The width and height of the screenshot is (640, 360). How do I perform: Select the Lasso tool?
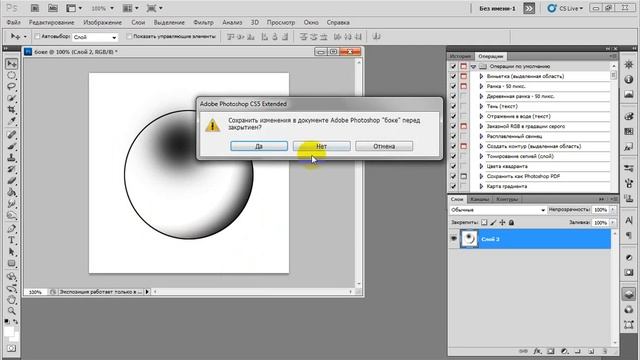[11, 87]
